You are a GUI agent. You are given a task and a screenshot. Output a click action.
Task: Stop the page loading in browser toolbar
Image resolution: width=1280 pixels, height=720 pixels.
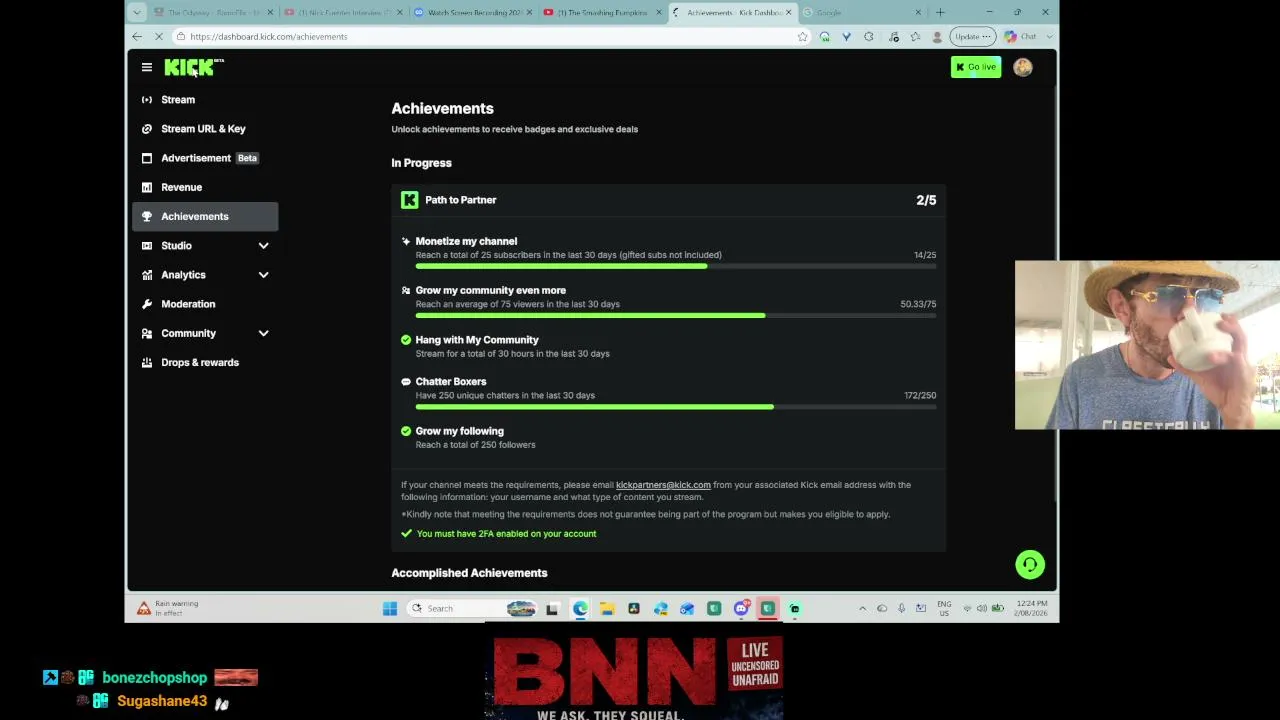(x=158, y=36)
